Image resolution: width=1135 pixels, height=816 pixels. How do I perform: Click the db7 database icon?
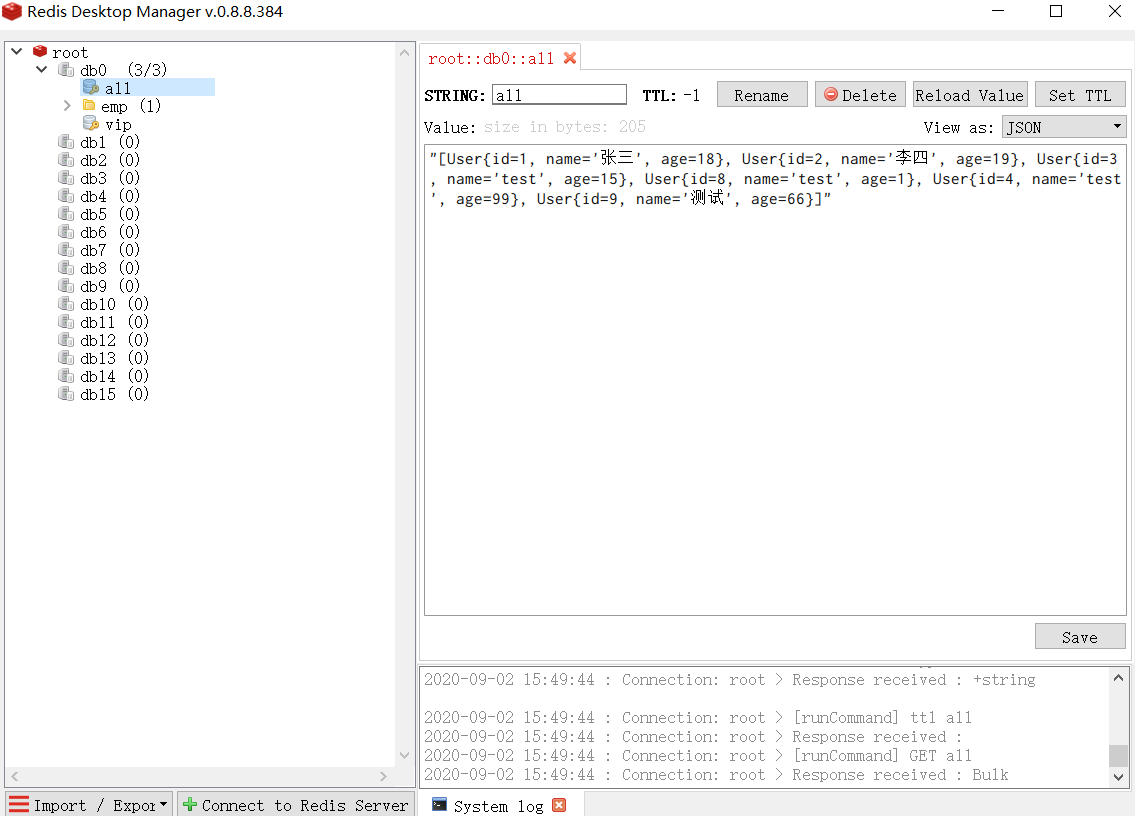[x=66, y=250]
